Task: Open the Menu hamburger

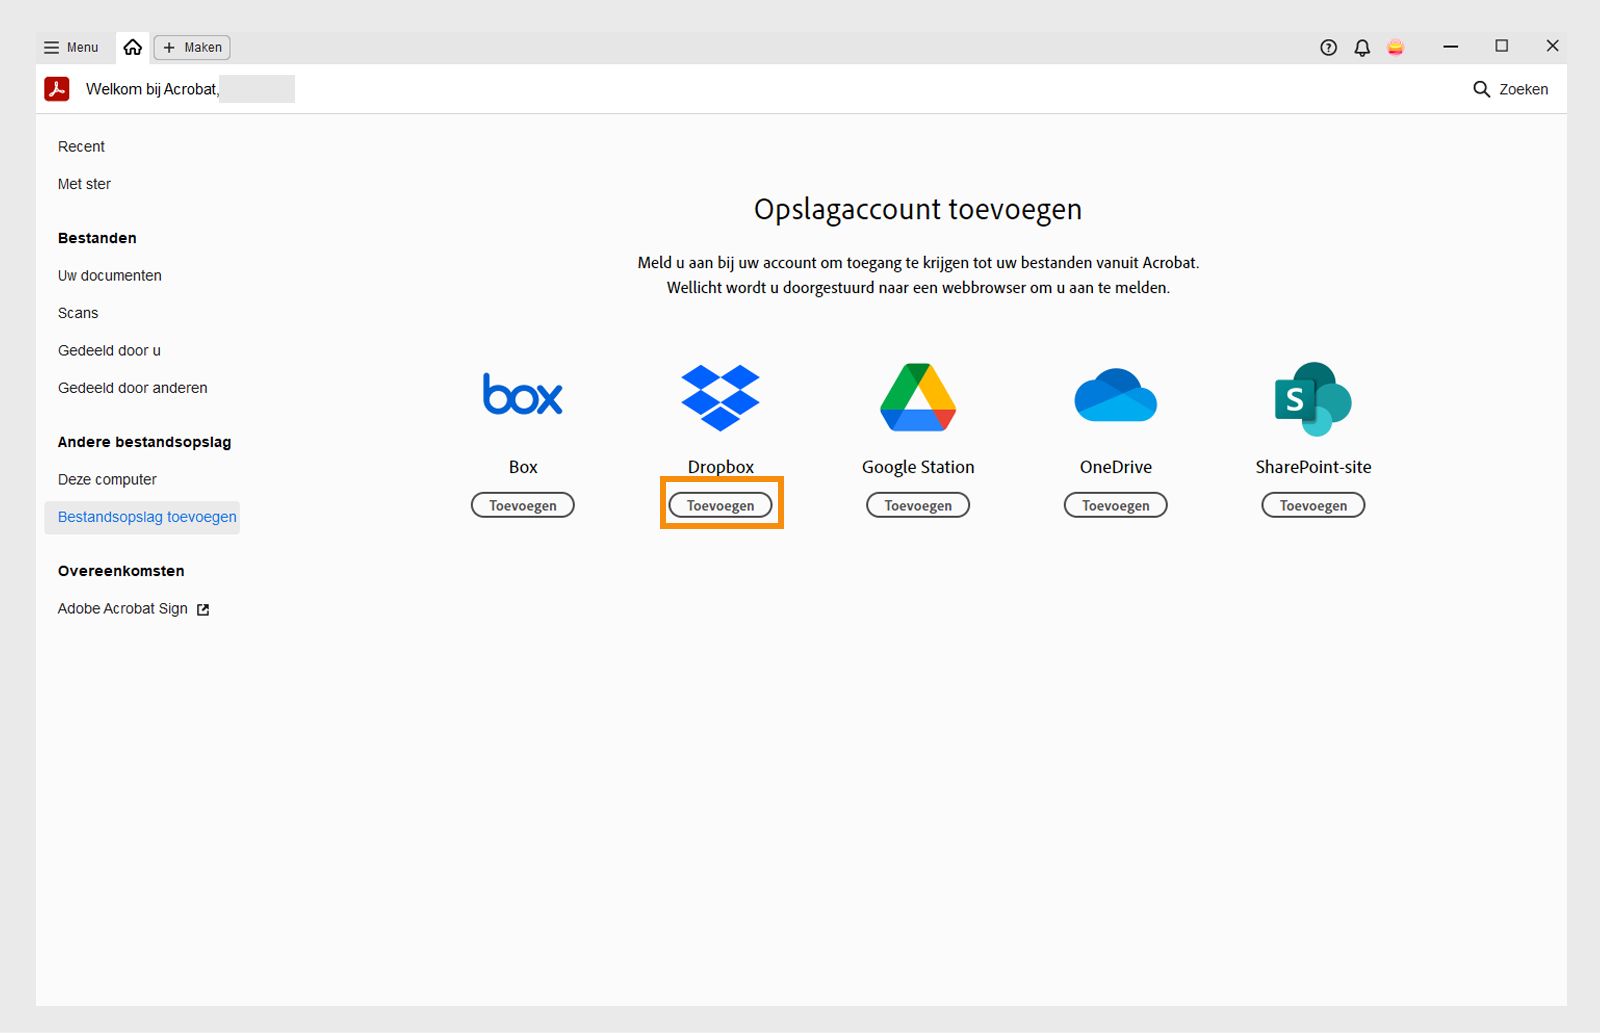Action: coord(71,47)
